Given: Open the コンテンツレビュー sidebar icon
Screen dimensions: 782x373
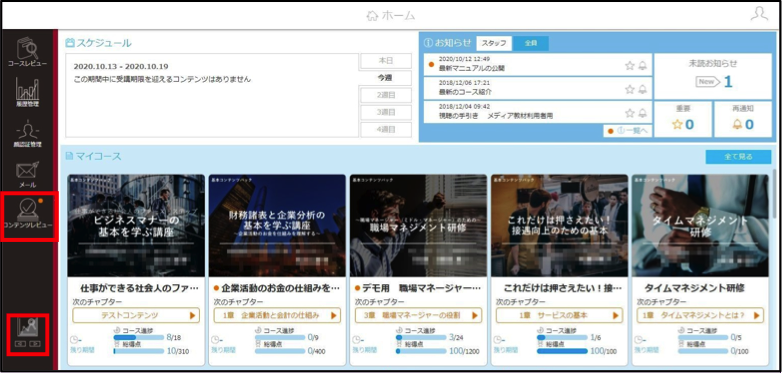Looking at the screenshot, I should click(28, 213).
